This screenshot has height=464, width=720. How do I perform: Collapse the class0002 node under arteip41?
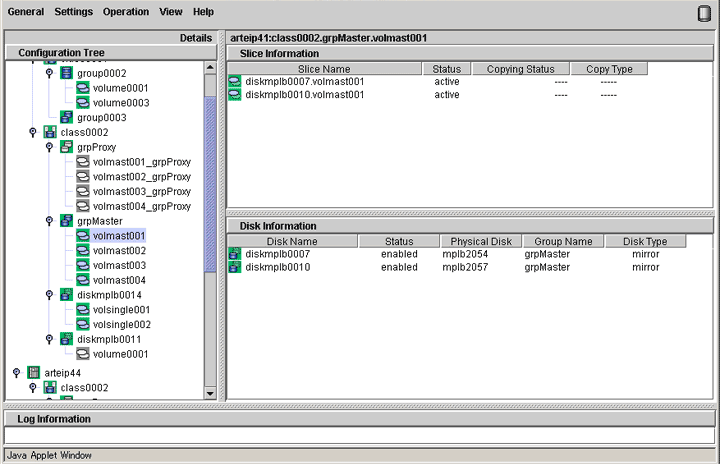pos(33,132)
